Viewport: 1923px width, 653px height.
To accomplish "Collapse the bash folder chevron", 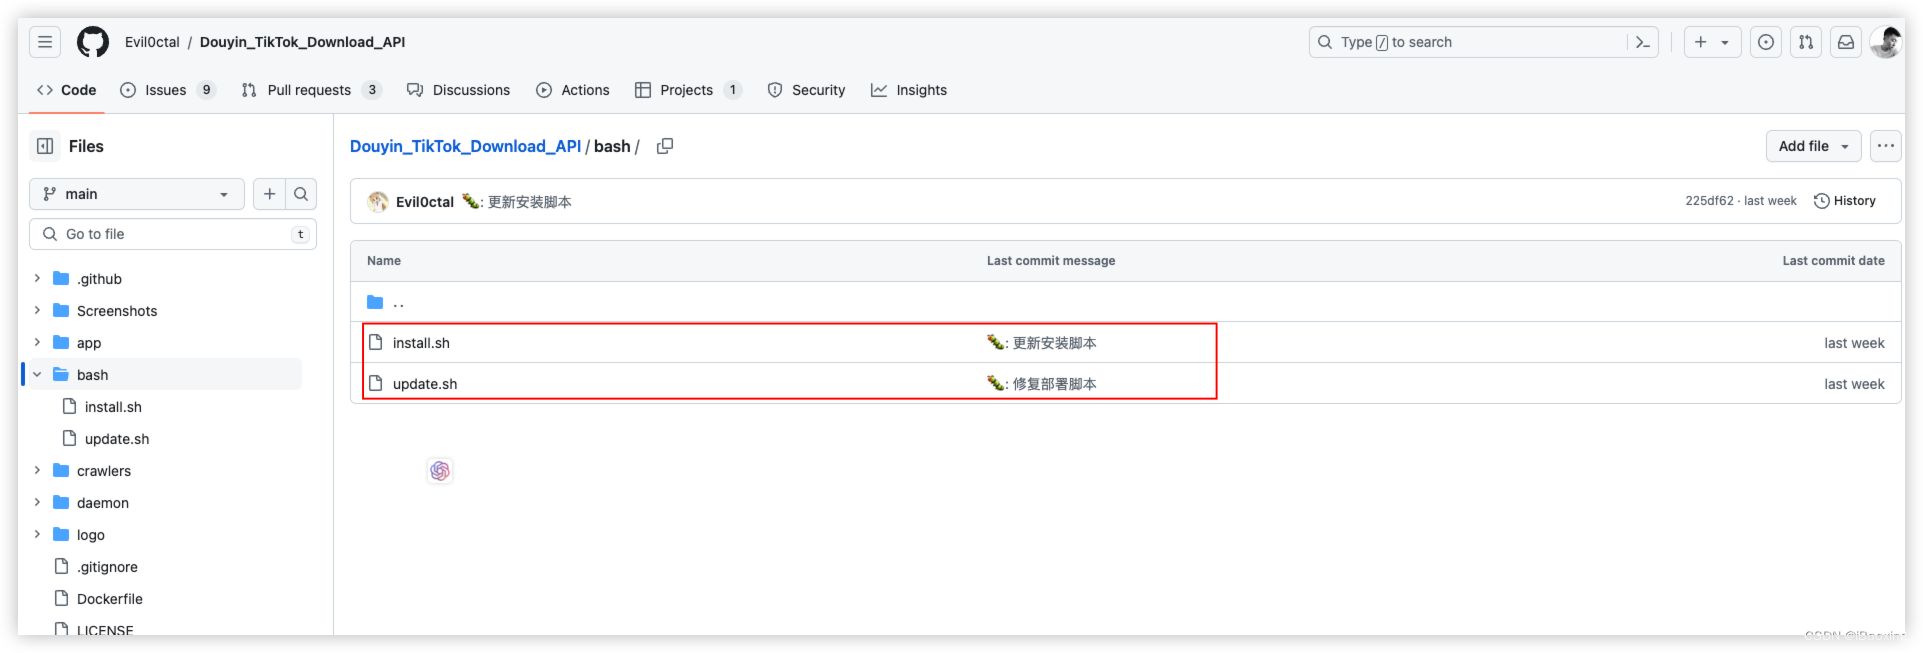I will (37, 374).
